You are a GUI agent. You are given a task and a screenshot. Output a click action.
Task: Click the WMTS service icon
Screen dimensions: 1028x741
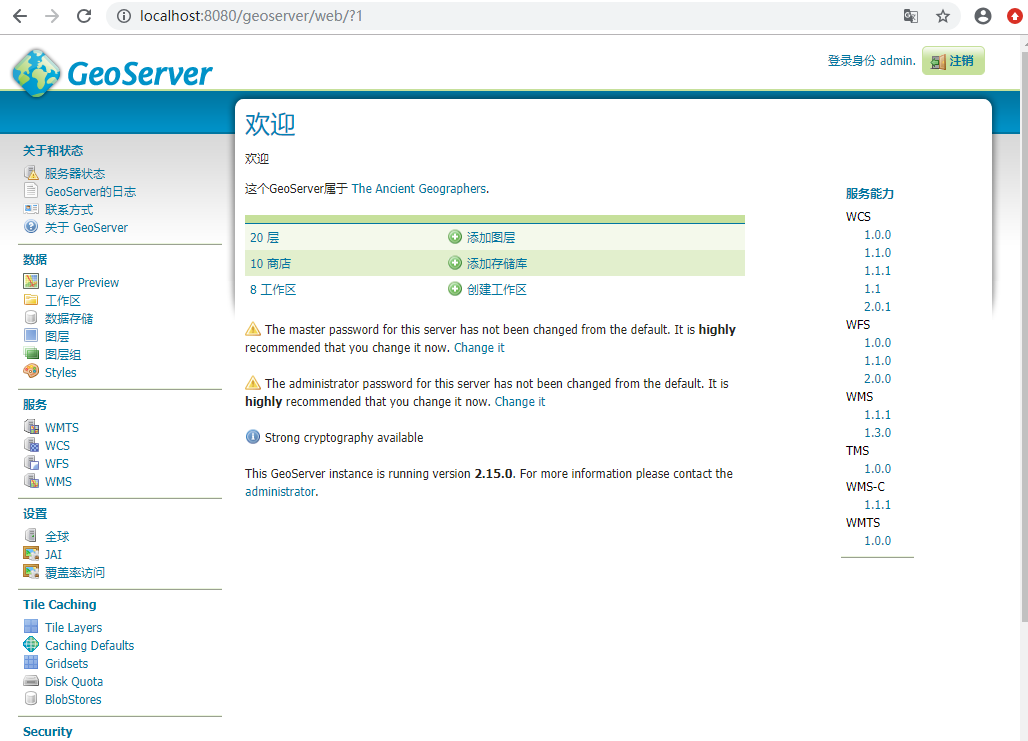[x=31, y=426]
